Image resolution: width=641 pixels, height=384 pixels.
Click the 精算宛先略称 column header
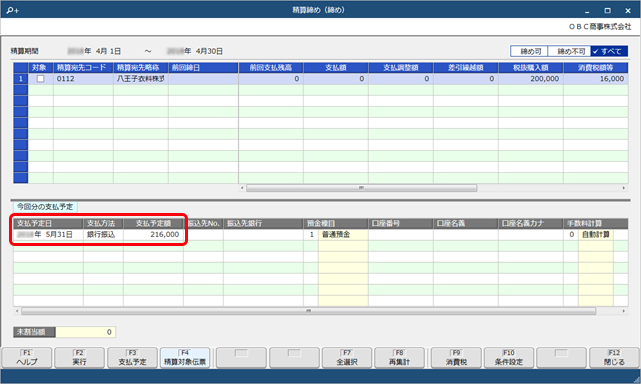point(141,68)
